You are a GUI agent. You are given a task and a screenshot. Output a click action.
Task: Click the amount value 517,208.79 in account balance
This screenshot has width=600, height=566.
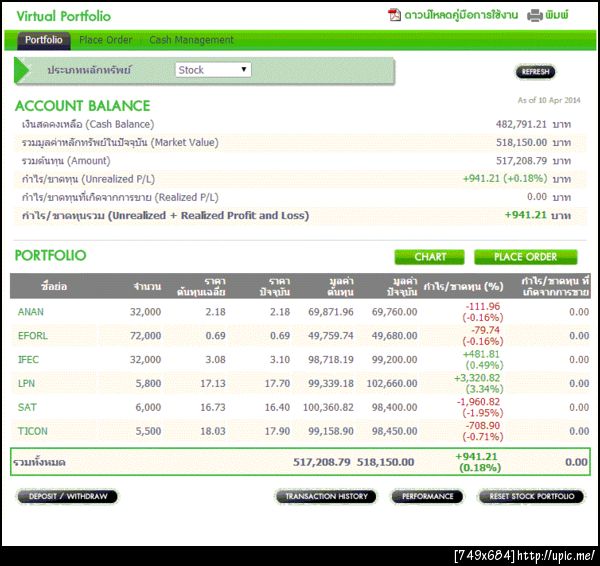(x=522, y=161)
